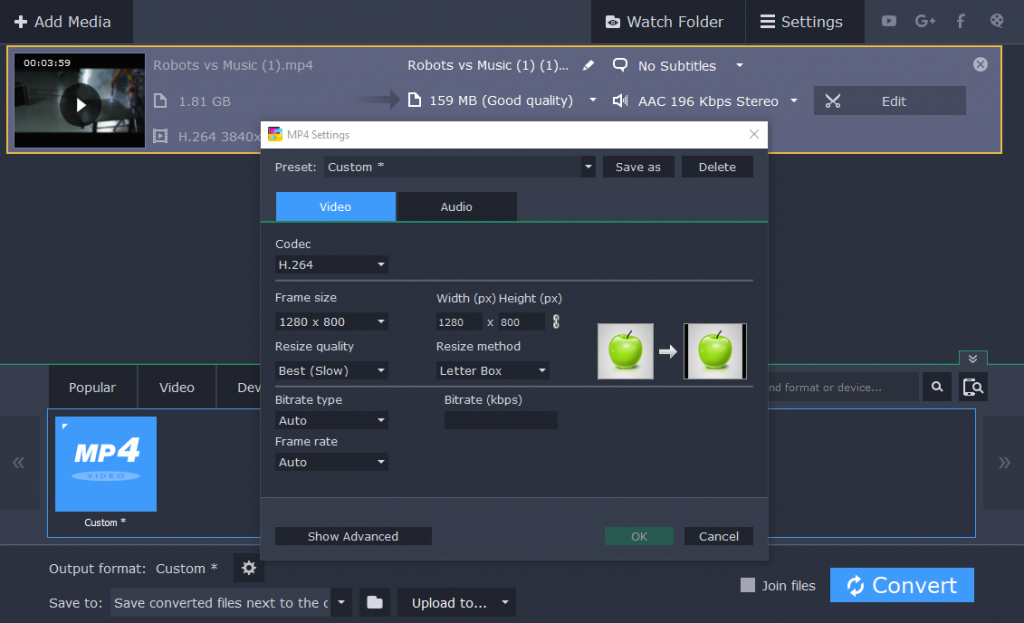Open the Settings menu
This screenshot has width=1024, height=623.
point(803,22)
